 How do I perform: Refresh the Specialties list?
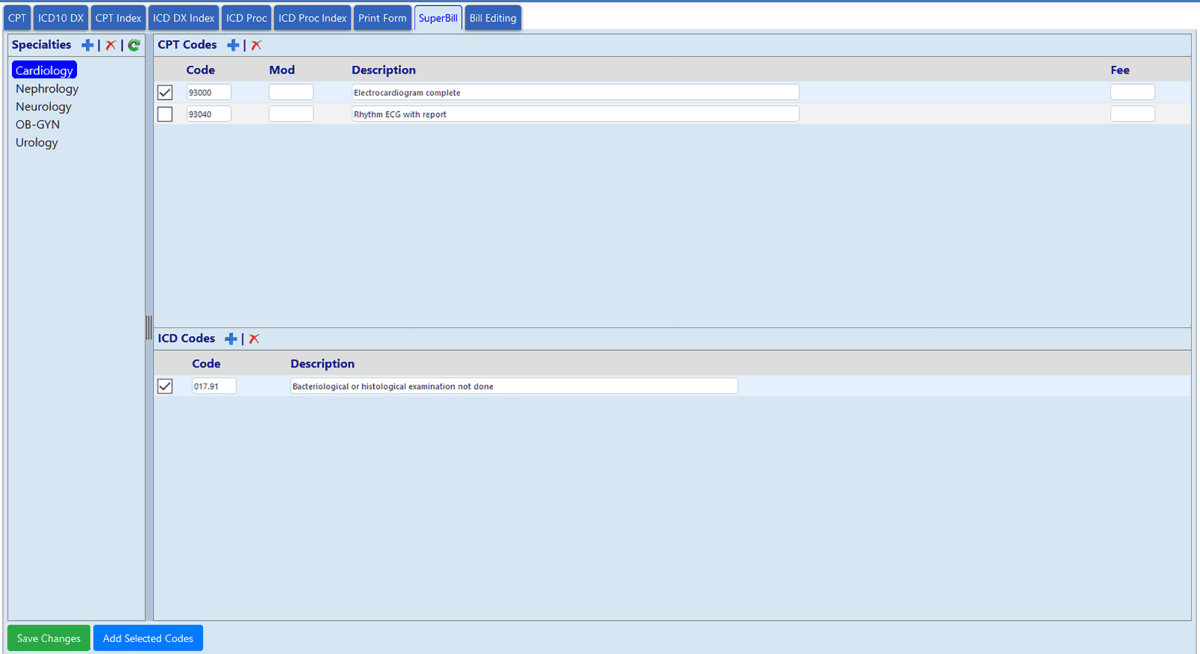click(134, 45)
